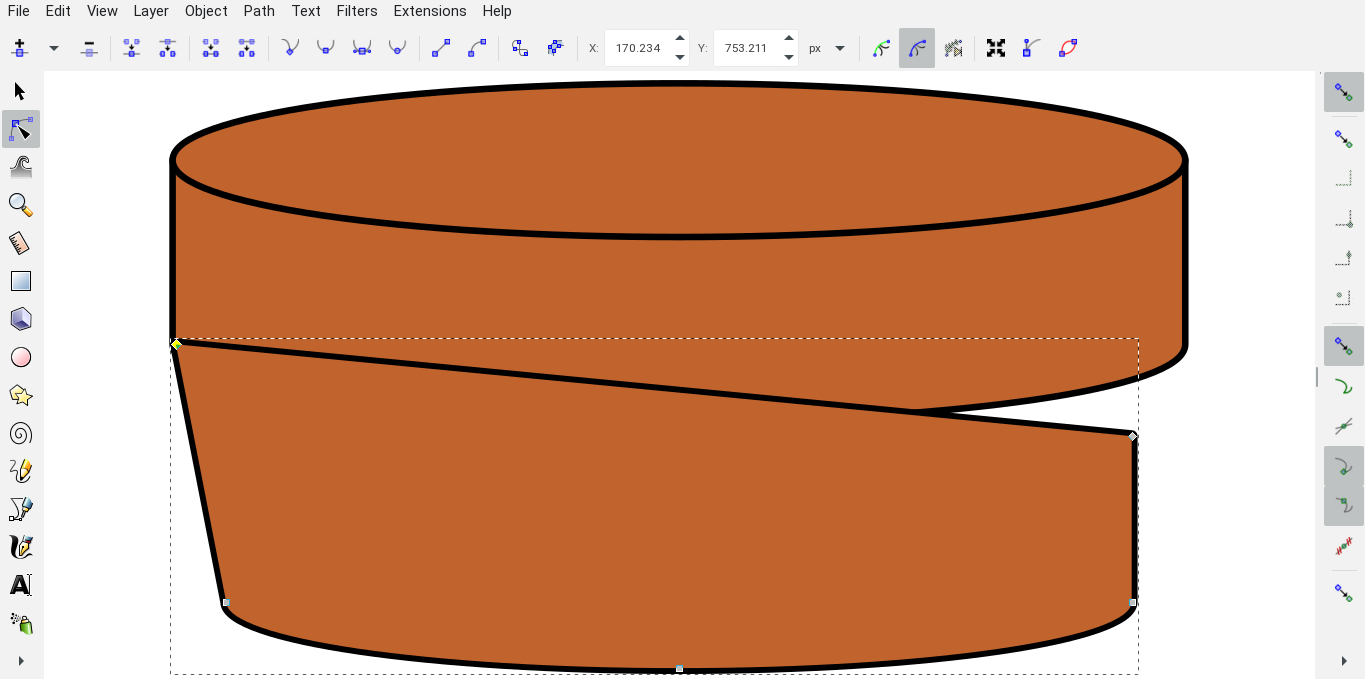The image size is (1365, 679).
Task: Increase the X coordinate with the stepper
Action: [x=679, y=41]
